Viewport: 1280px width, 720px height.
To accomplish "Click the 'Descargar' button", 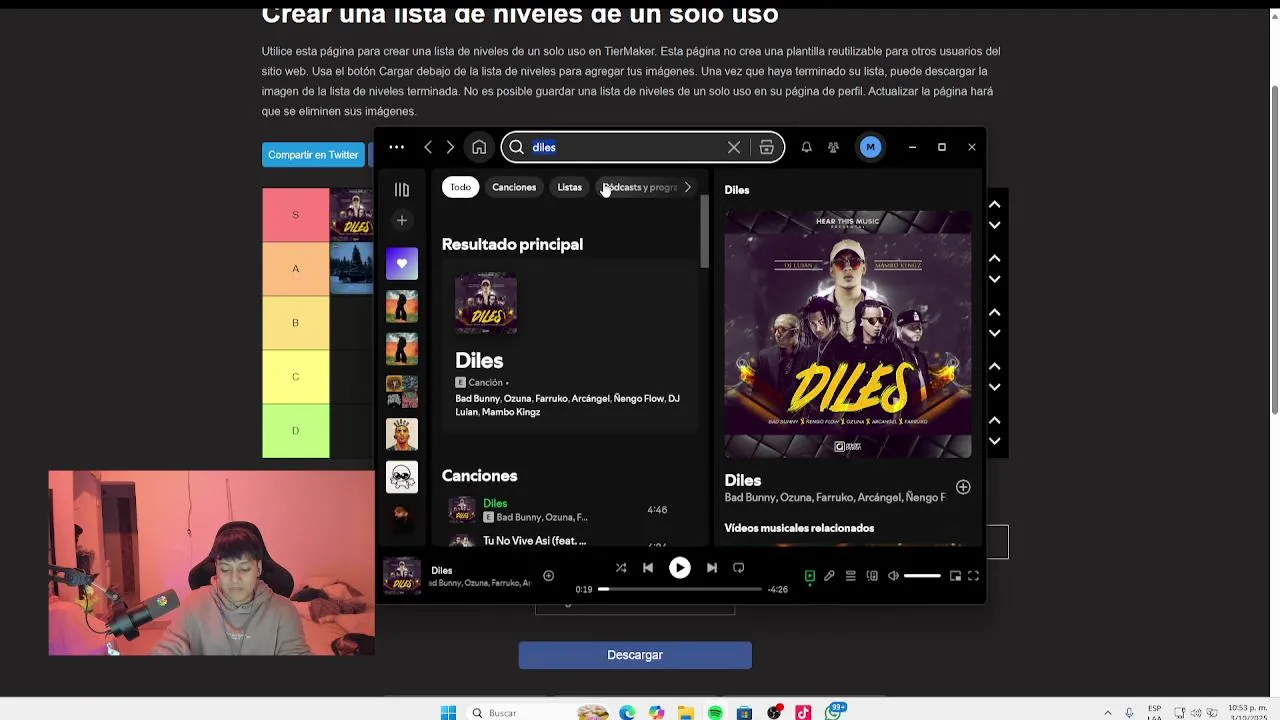I will point(635,655).
